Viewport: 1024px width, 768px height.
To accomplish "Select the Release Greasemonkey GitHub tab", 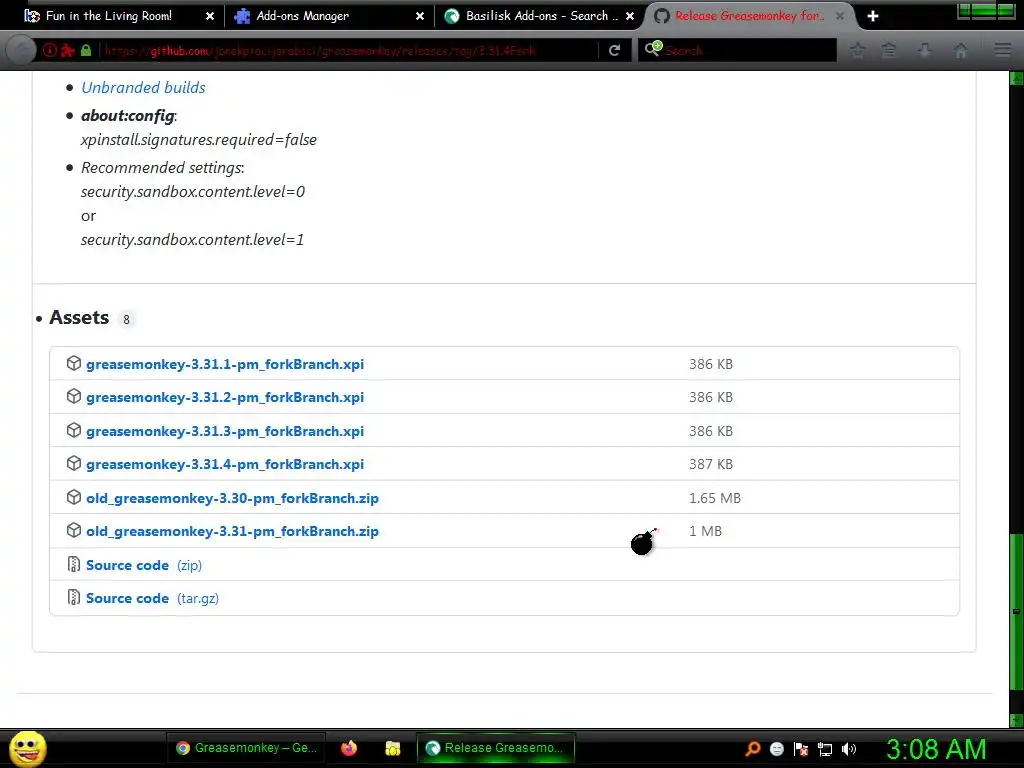I will [748, 16].
